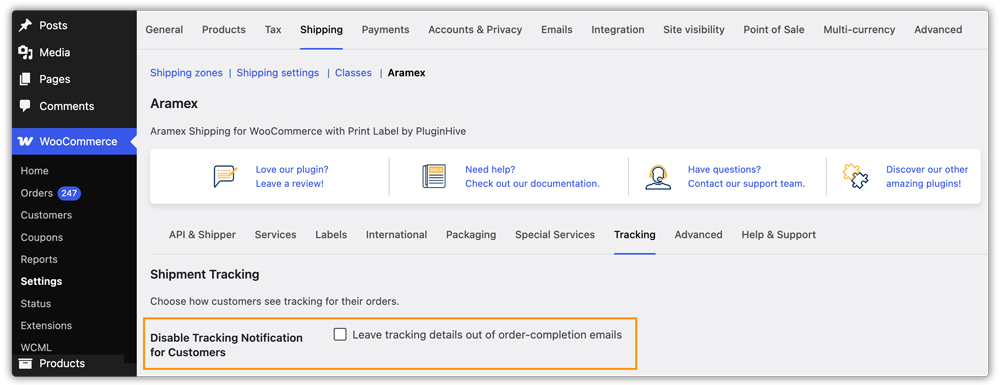Click the 'Shipment Tracking' heading
The width and height of the screenshot is (1000, 385).
coord(205,274)
